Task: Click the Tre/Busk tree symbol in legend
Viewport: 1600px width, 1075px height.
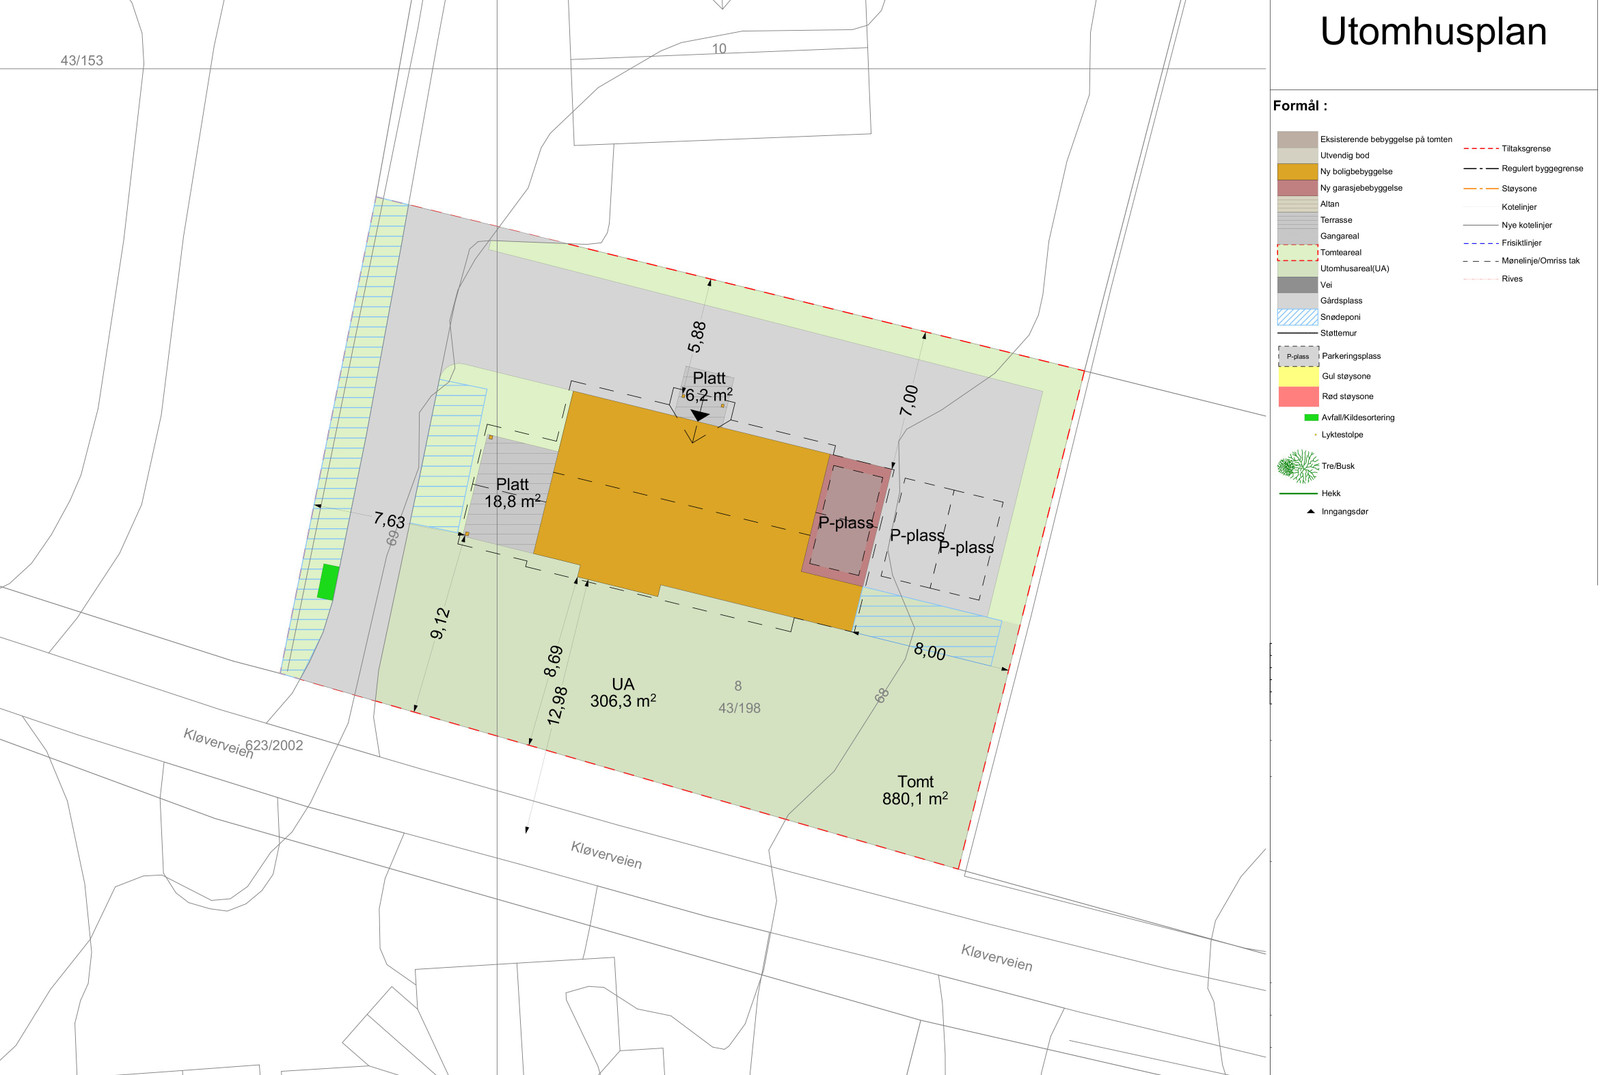Action: point(1298,466)
